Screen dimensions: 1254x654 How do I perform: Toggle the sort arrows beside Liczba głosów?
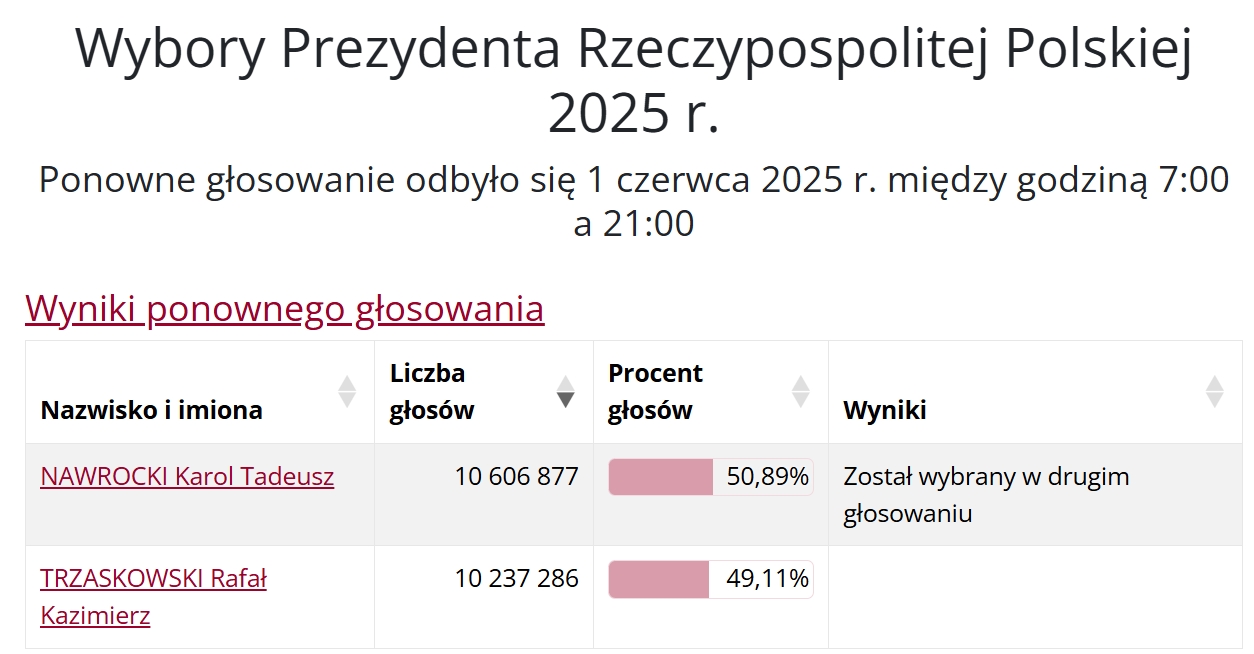(566, 391)
